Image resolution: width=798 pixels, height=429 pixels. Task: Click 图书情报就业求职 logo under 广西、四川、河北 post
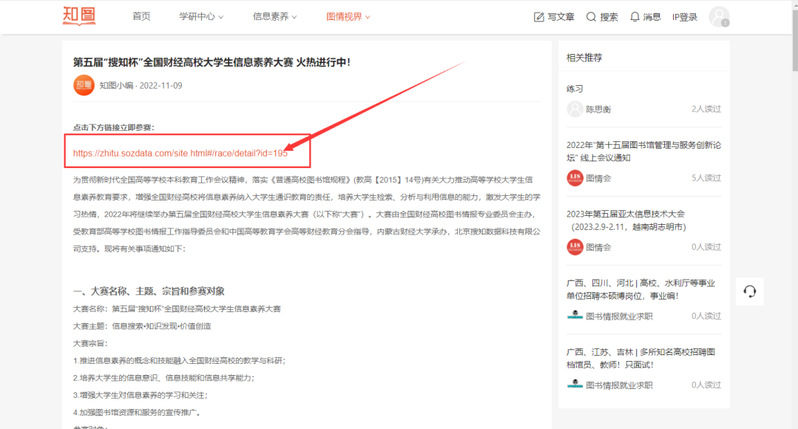[575, 316]
